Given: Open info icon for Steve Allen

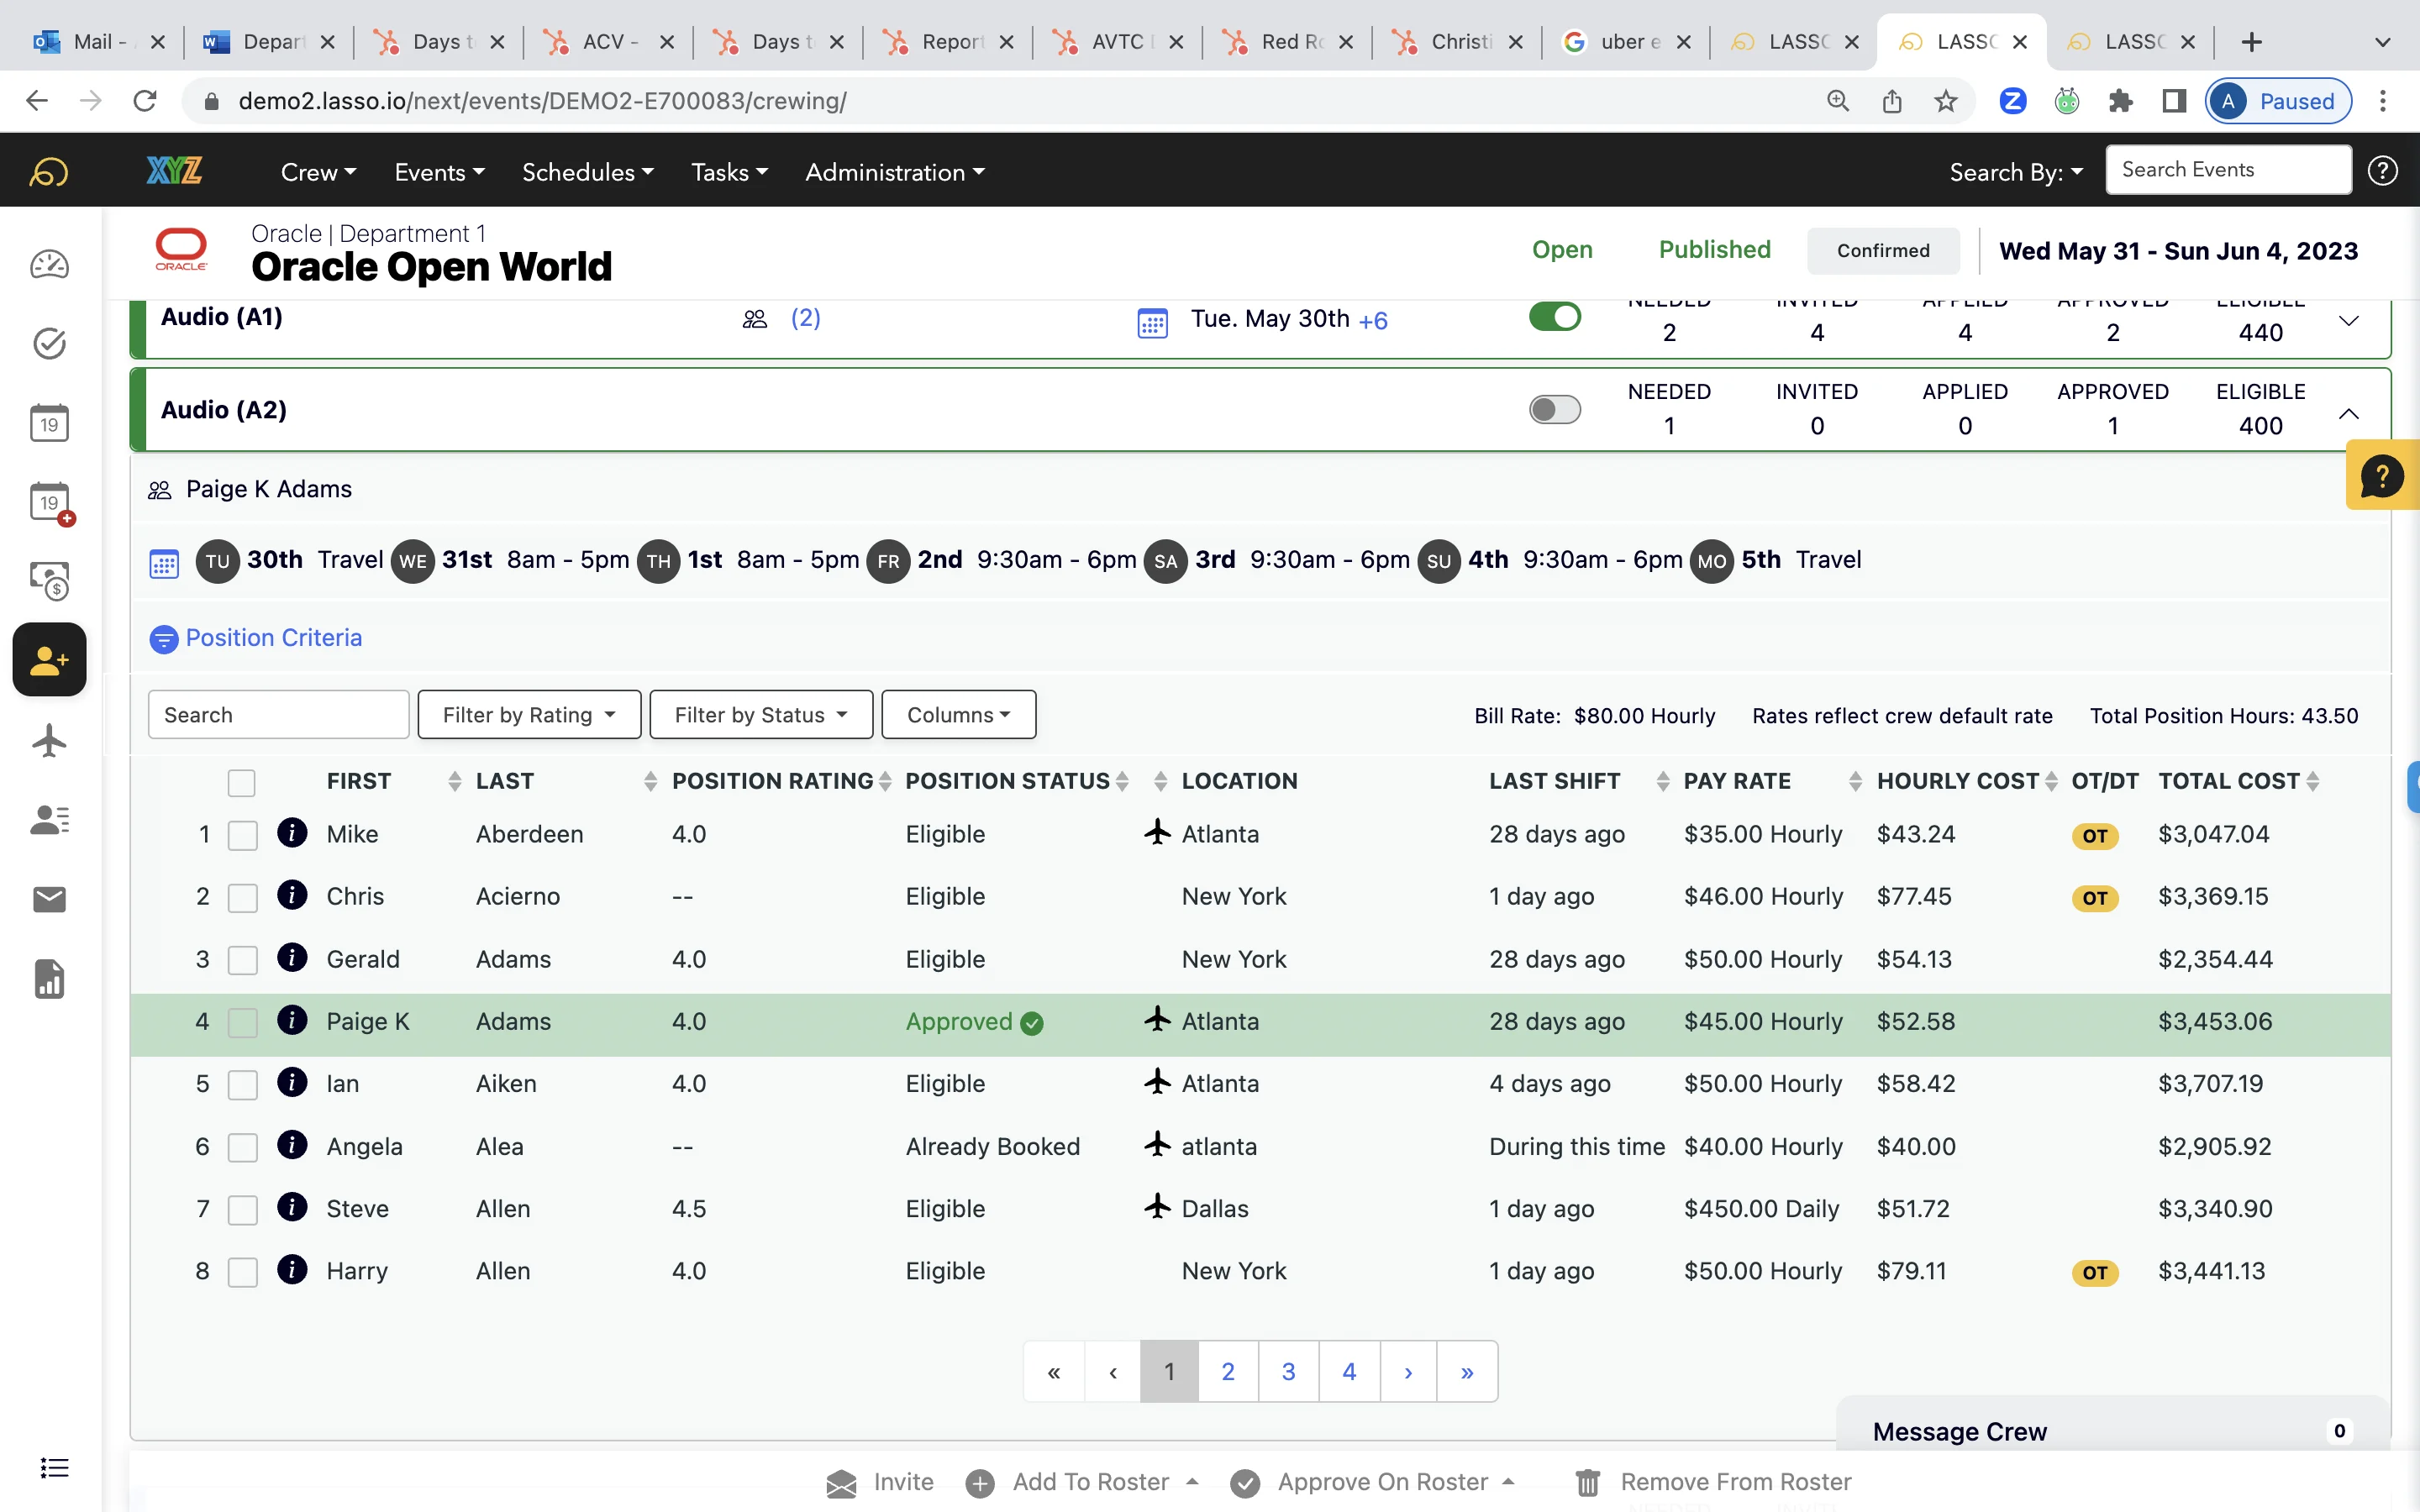Looking at the screenshot, I should tap(292, 1206).
